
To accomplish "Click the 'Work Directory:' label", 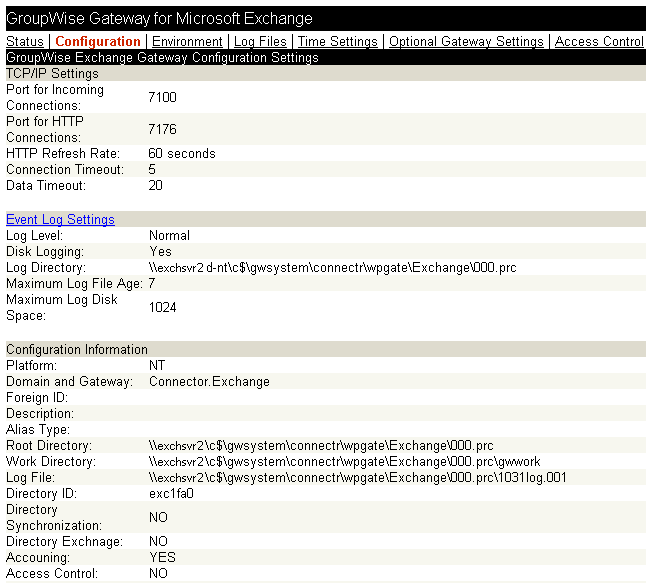I will (x=51, y=462).
